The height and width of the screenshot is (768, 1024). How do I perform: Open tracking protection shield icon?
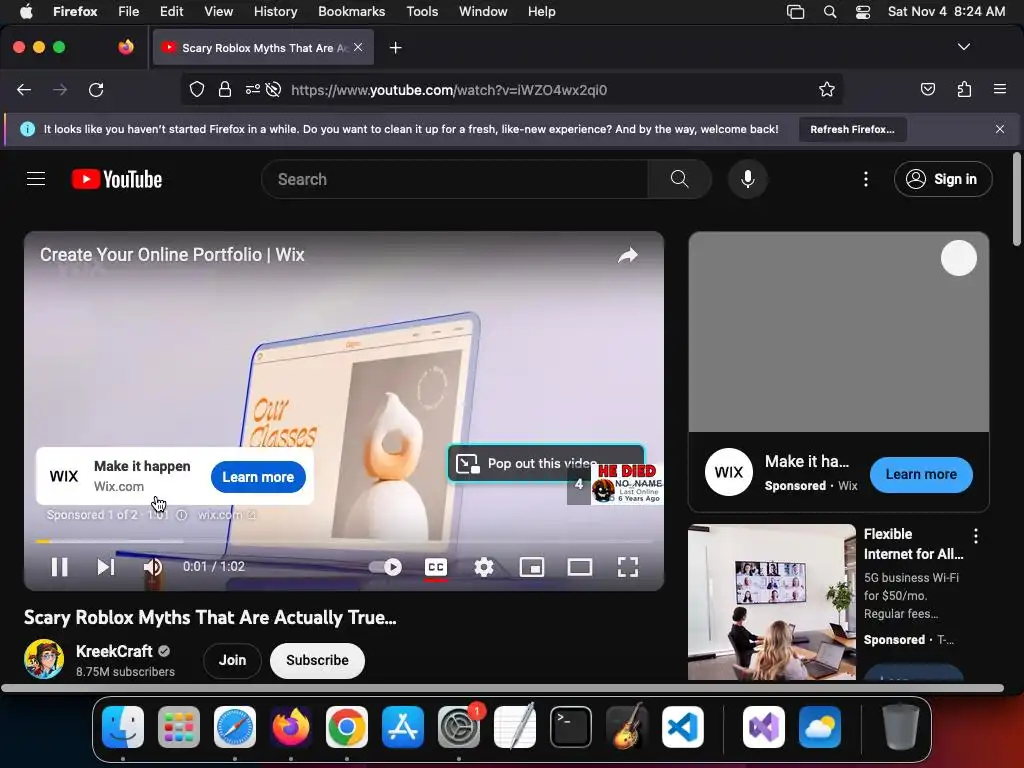click(x=197, y=89)
